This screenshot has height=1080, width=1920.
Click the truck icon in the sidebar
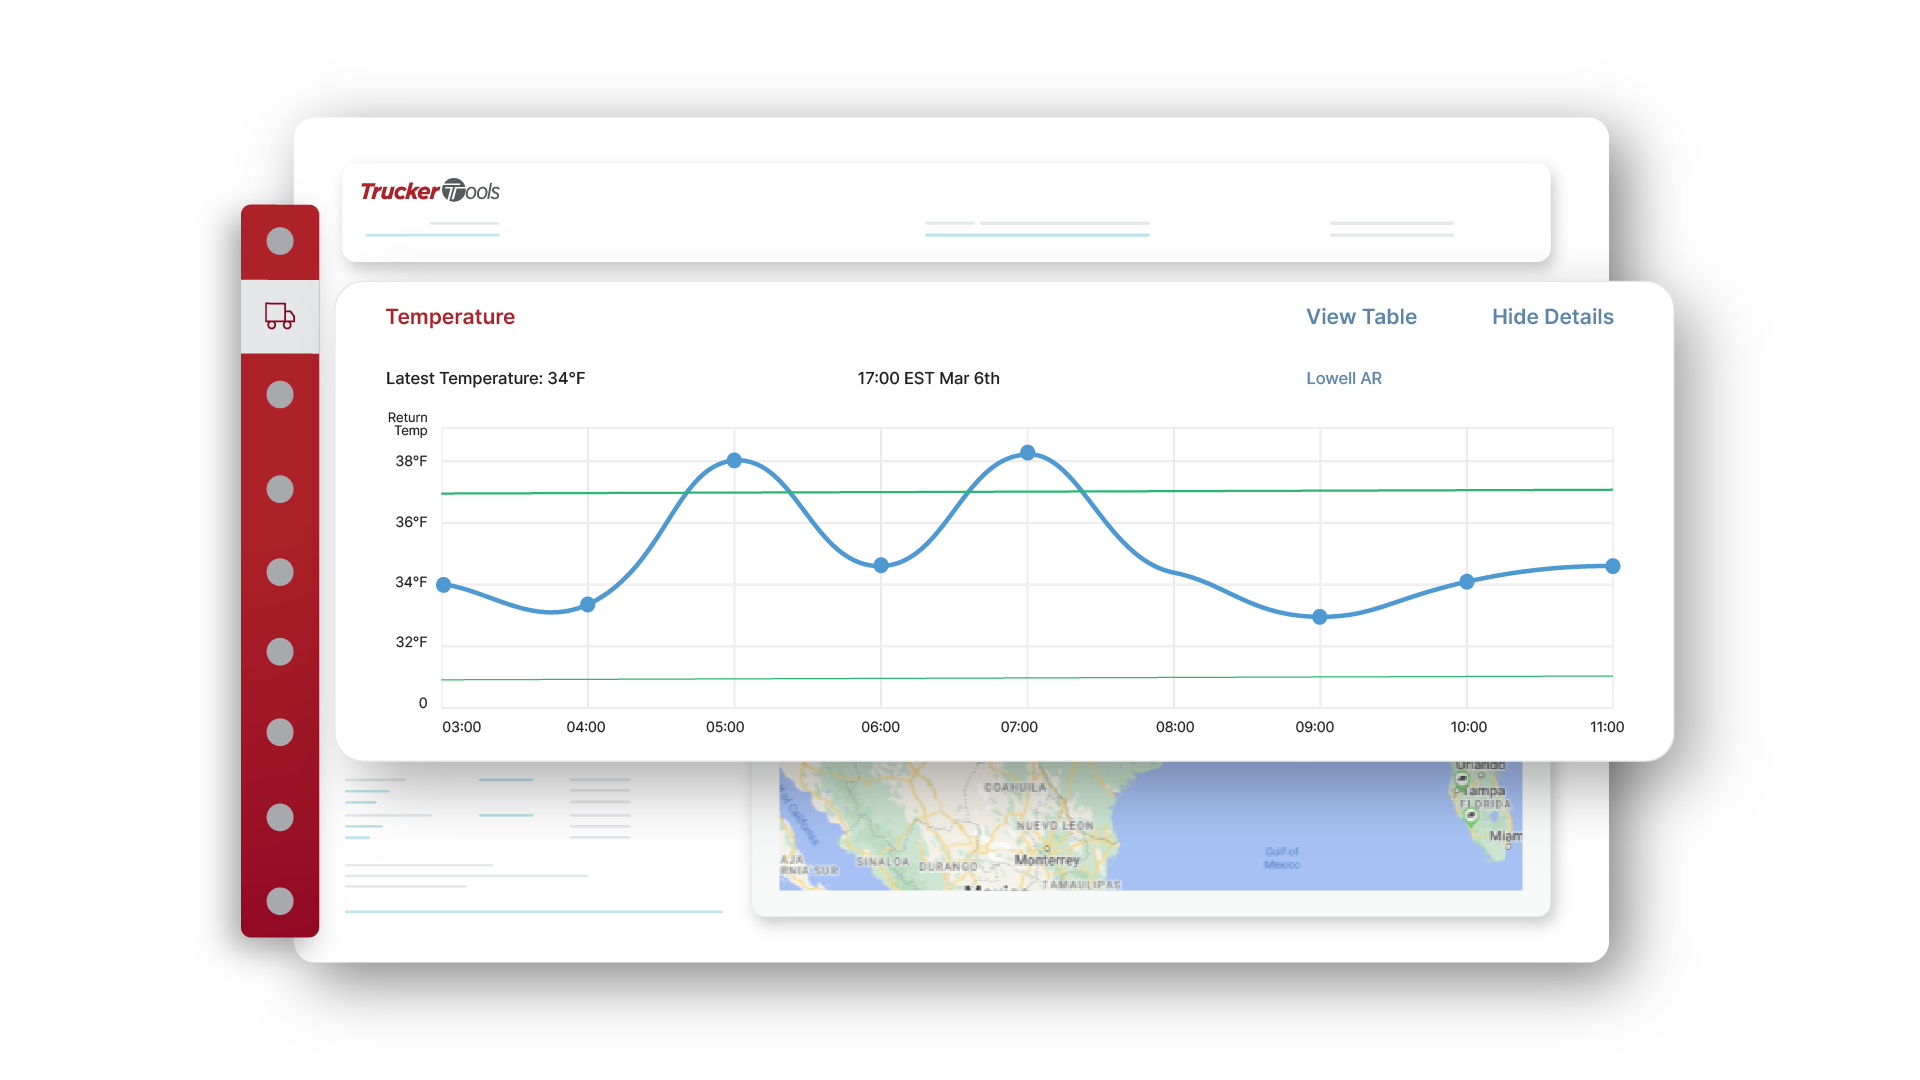coord(280,316)
